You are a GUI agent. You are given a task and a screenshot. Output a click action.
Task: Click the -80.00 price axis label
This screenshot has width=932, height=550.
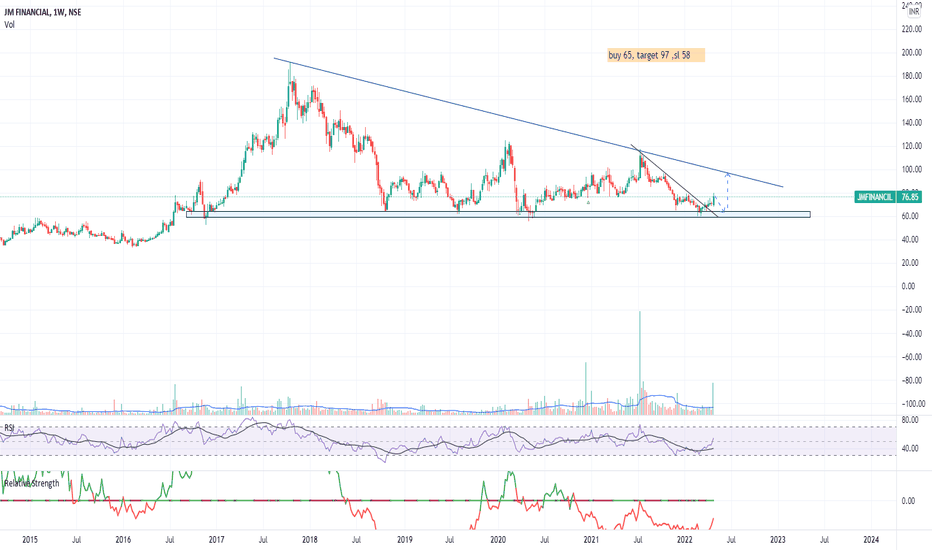pyautogui.click(x=912, y=380)
